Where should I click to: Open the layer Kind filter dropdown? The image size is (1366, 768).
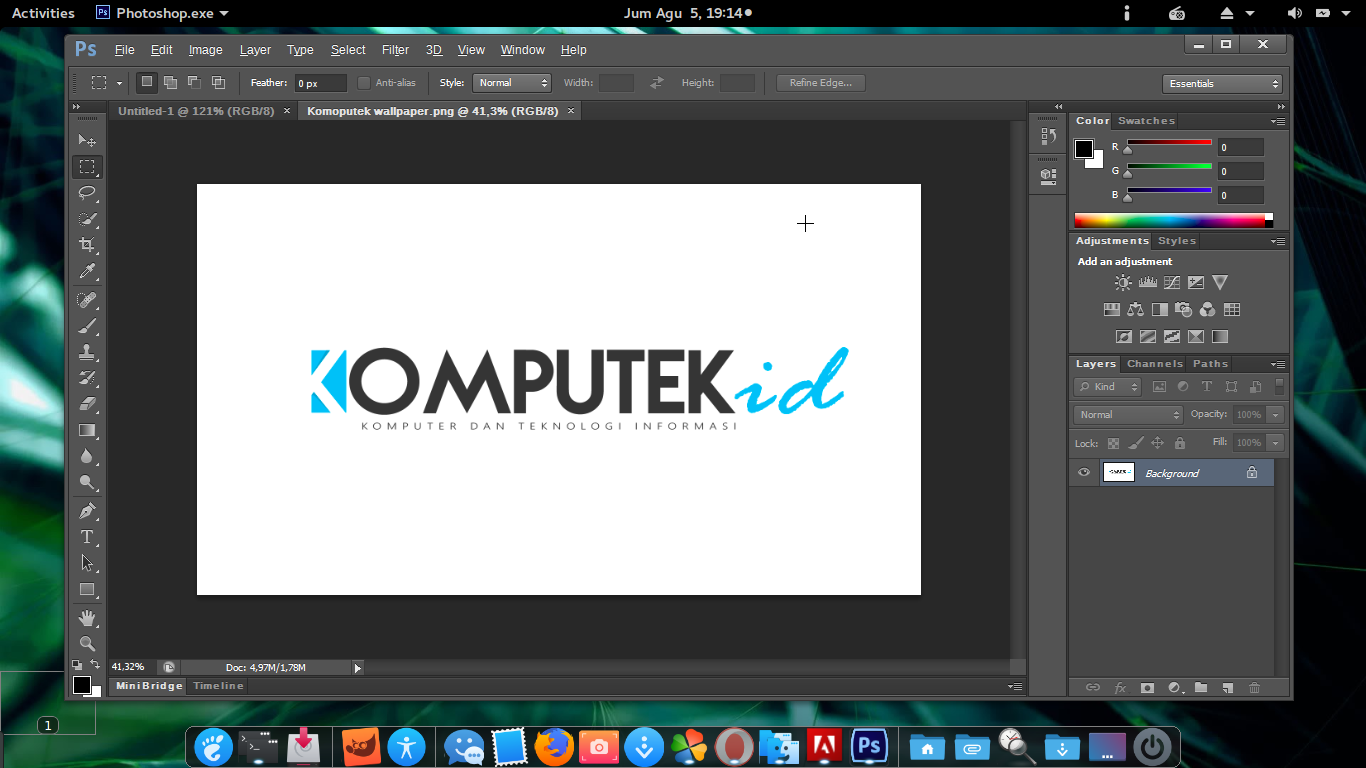(1107, 386)
